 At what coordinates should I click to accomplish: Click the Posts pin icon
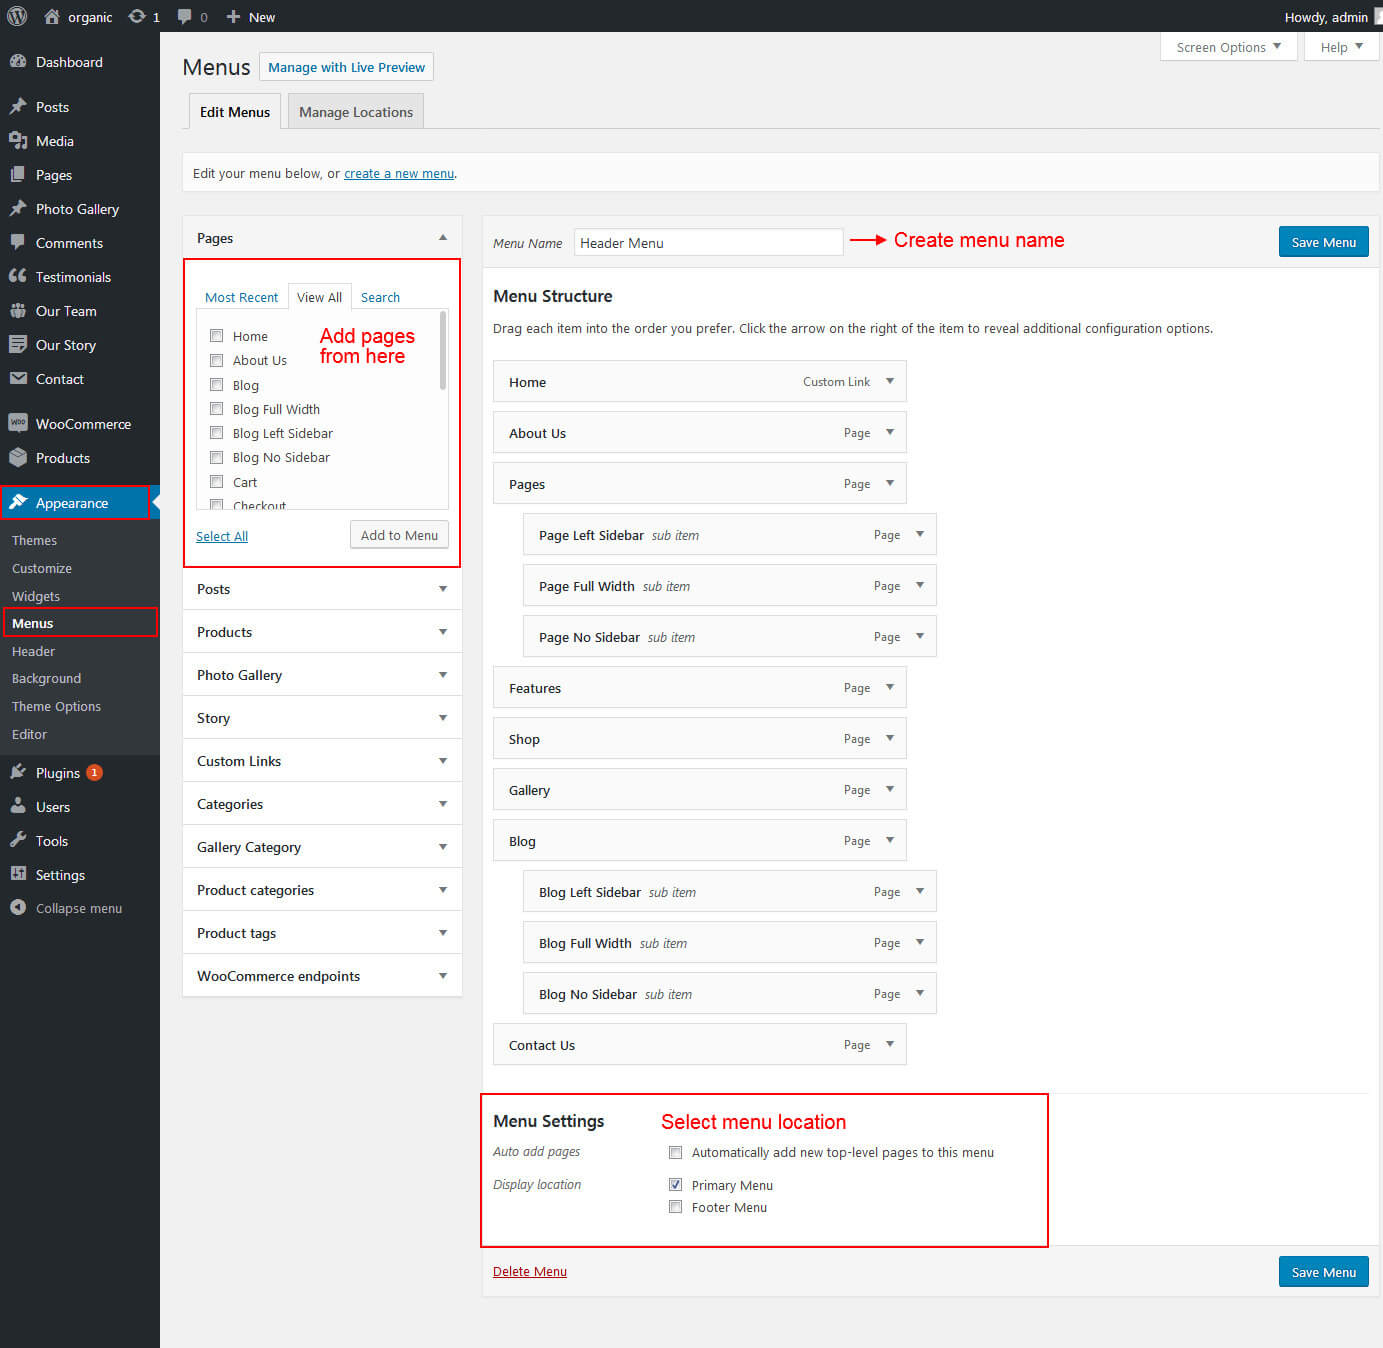click(18, 106)
